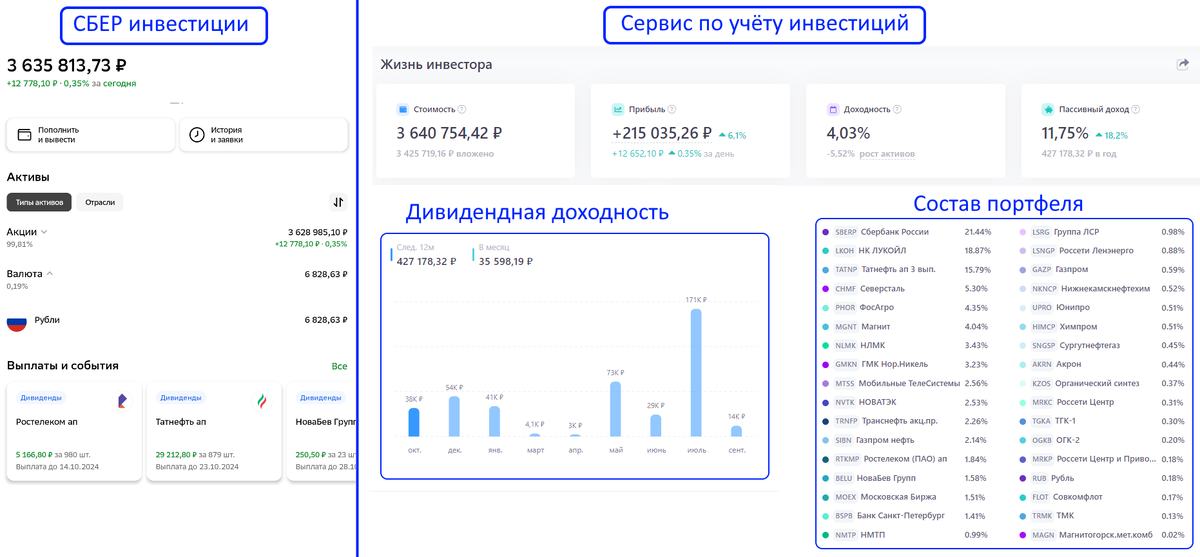Click the Россети Ленэнерго holding name
Screen dimensions: 1200x557
coord(1097,251)
